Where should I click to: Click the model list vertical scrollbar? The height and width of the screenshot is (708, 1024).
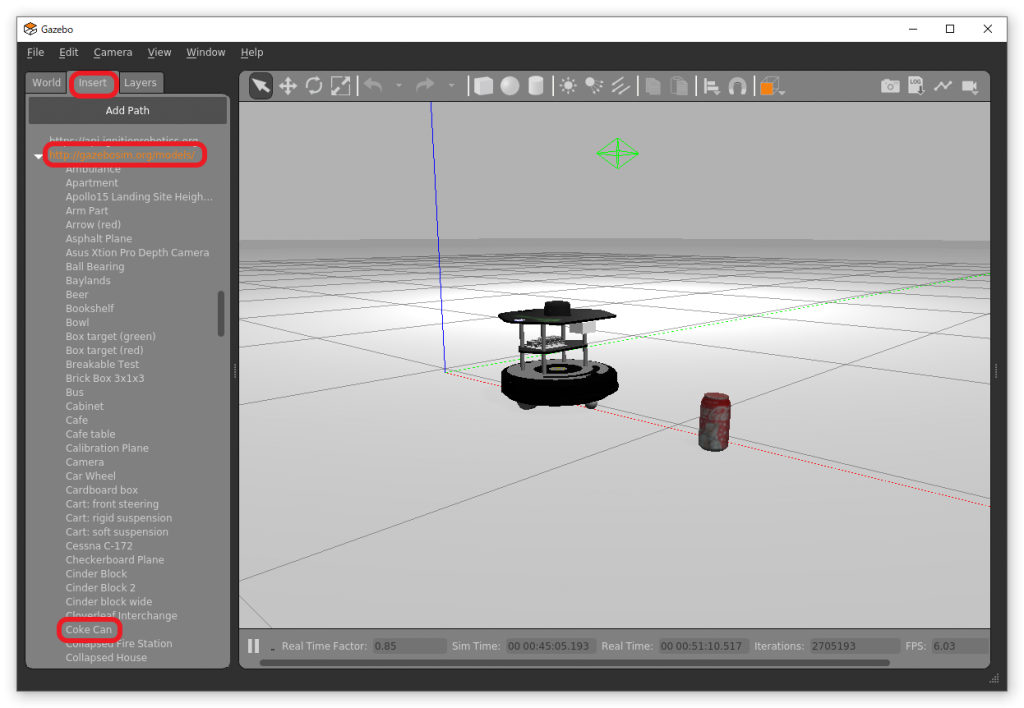point(221,313)
